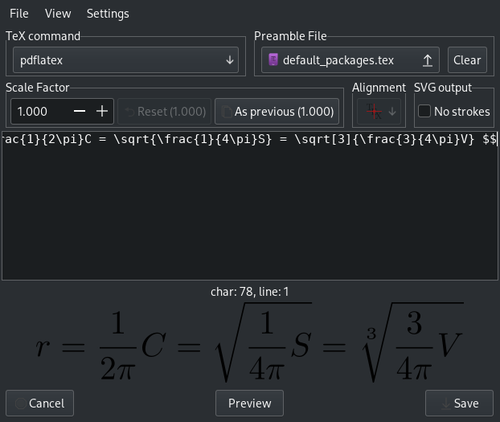Click the Preview button
The image size is (500, 422).
click(249, 403)
